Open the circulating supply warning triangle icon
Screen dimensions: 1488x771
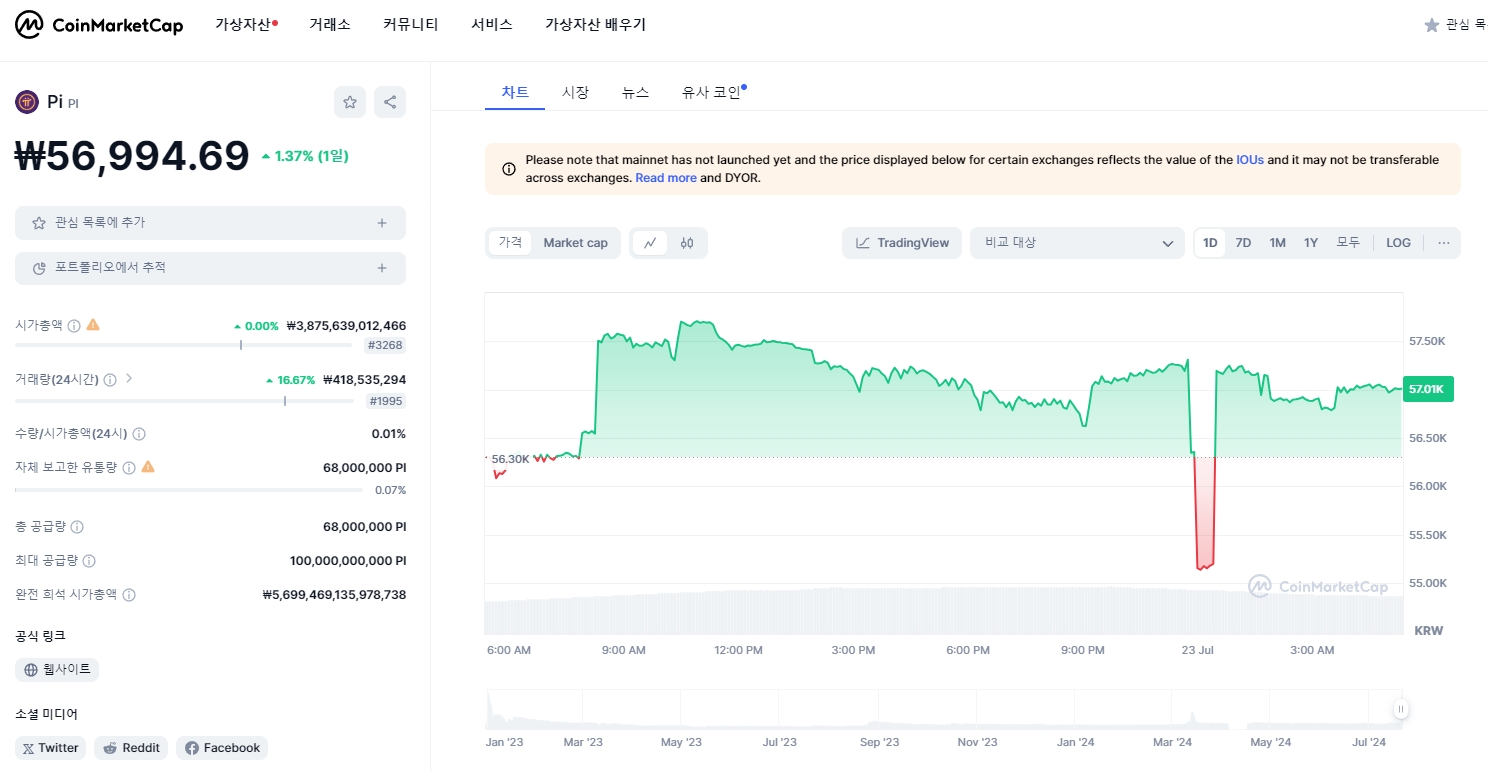[x=148, y=466]
